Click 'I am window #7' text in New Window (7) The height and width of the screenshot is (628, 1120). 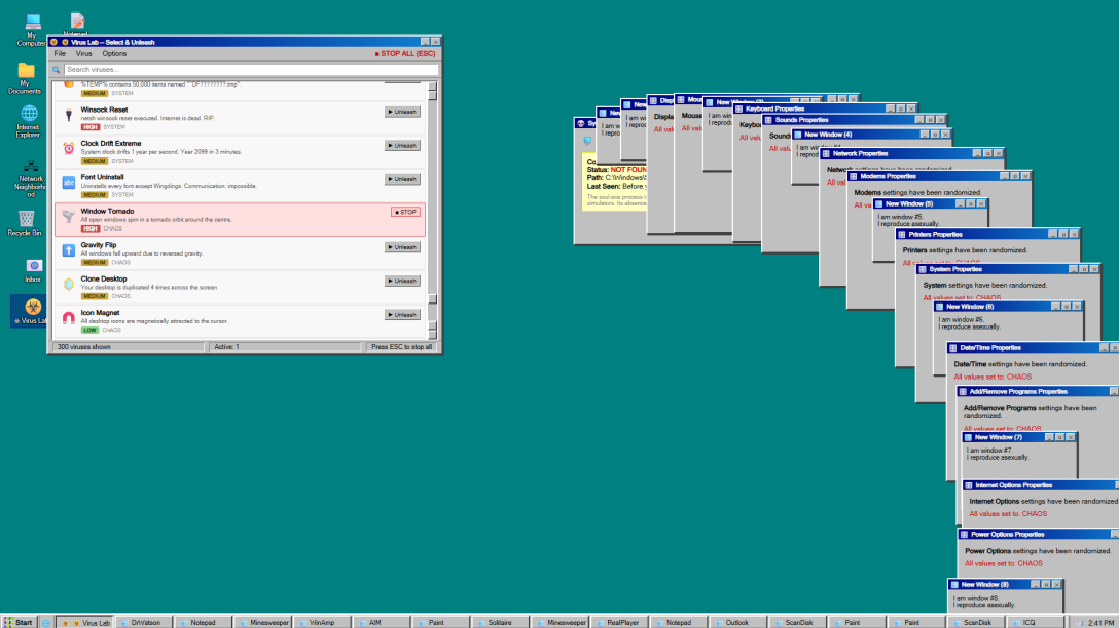[x=989, y=451]
